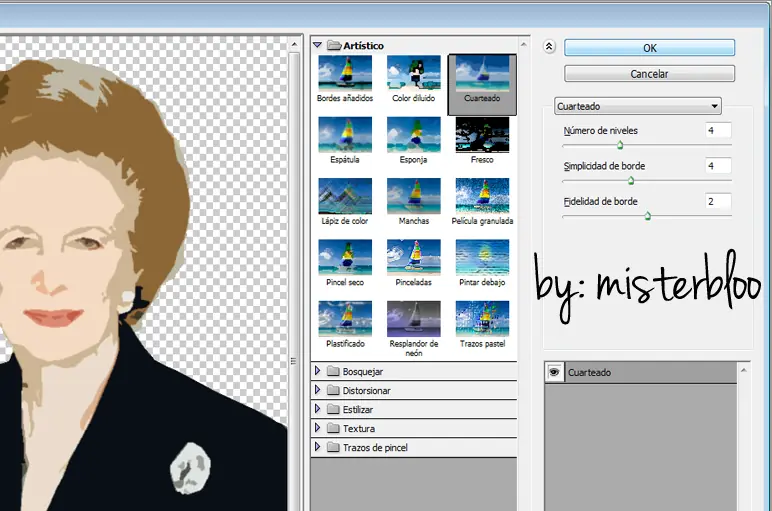Expand the Bosquejar filter folder
772x511 pixels.
point(318,371)
